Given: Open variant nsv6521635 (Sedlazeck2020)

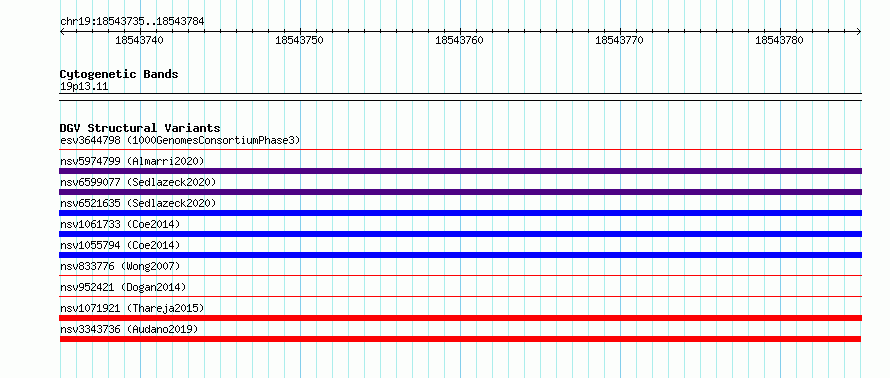Looking at the screenshot, I should tap(138, 203).
